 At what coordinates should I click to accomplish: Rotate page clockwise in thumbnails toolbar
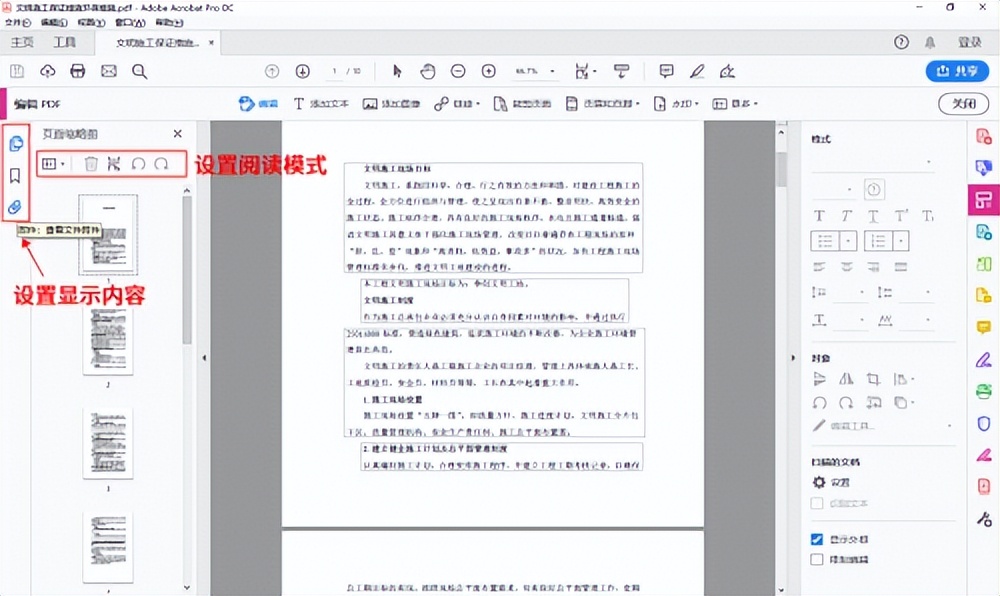161,164
